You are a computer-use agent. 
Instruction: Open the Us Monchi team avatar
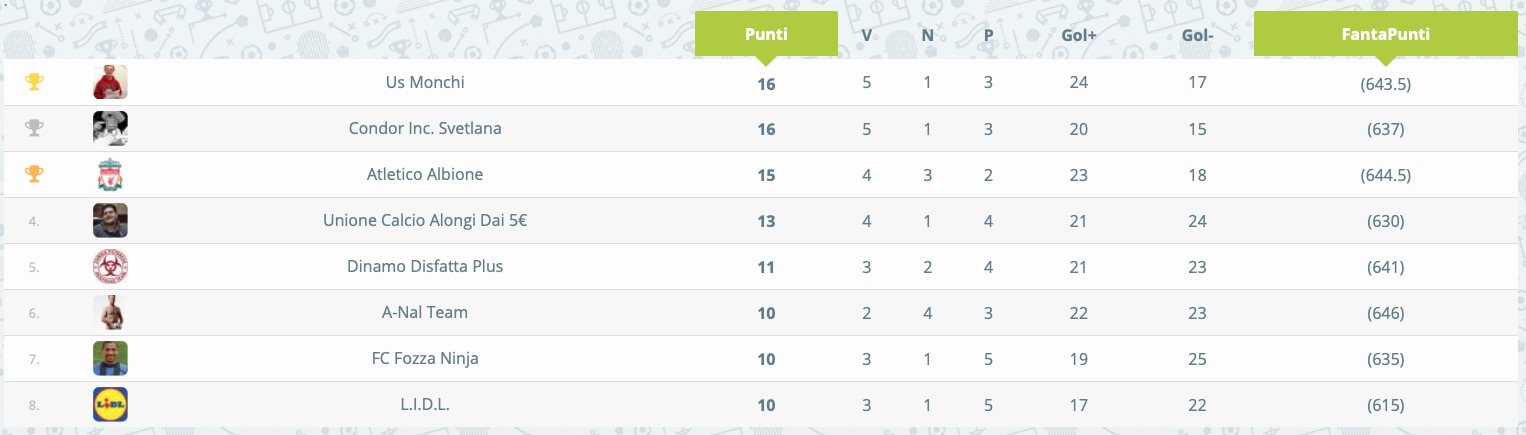pyautogui.click(x=110, y=82)
